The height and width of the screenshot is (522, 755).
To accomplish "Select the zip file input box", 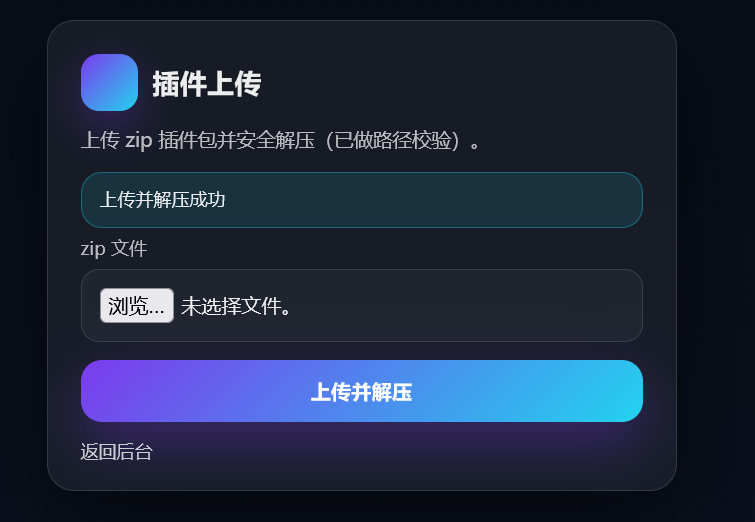I will click(362, 305).
